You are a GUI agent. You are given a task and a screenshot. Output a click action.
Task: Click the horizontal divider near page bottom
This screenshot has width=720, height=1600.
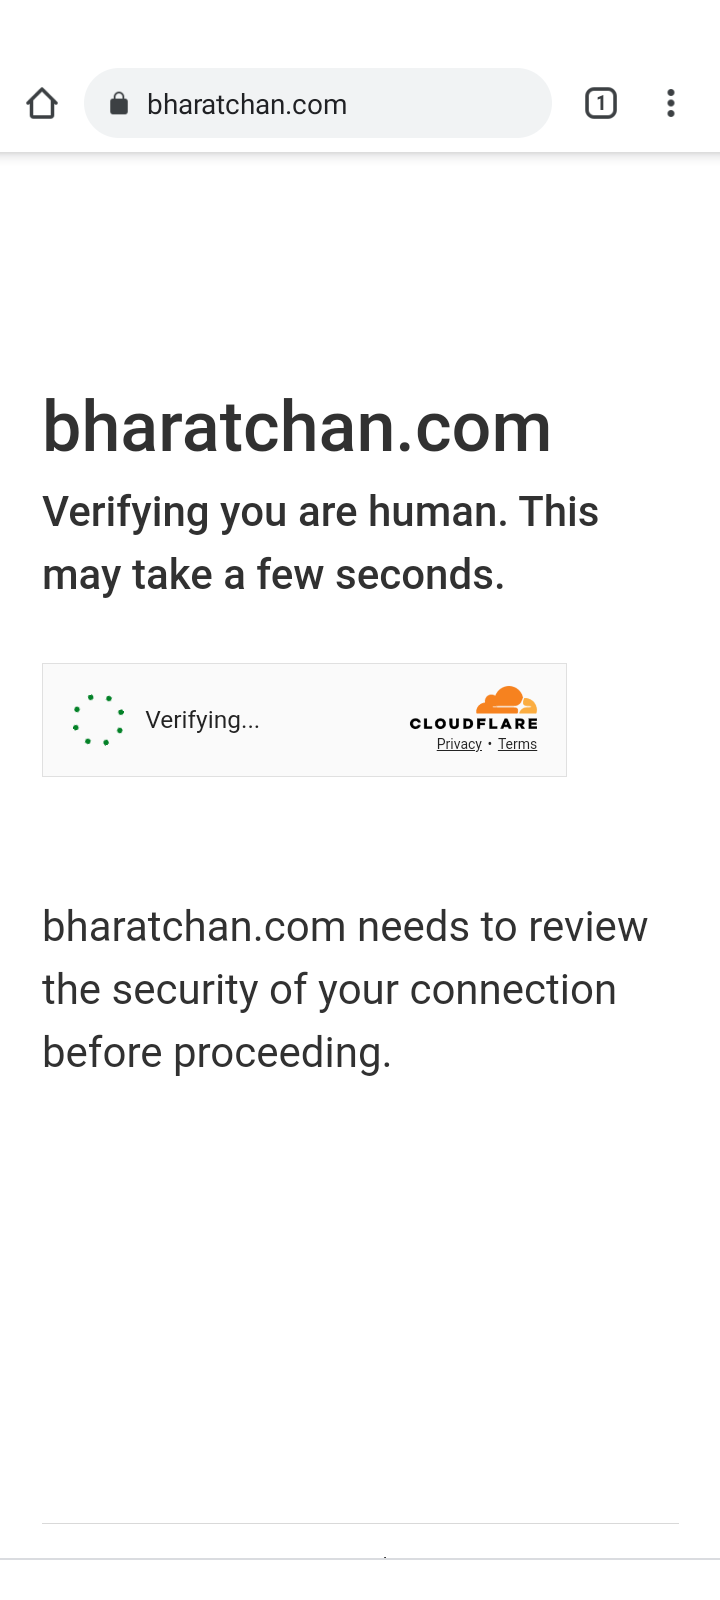(360, 1523)
